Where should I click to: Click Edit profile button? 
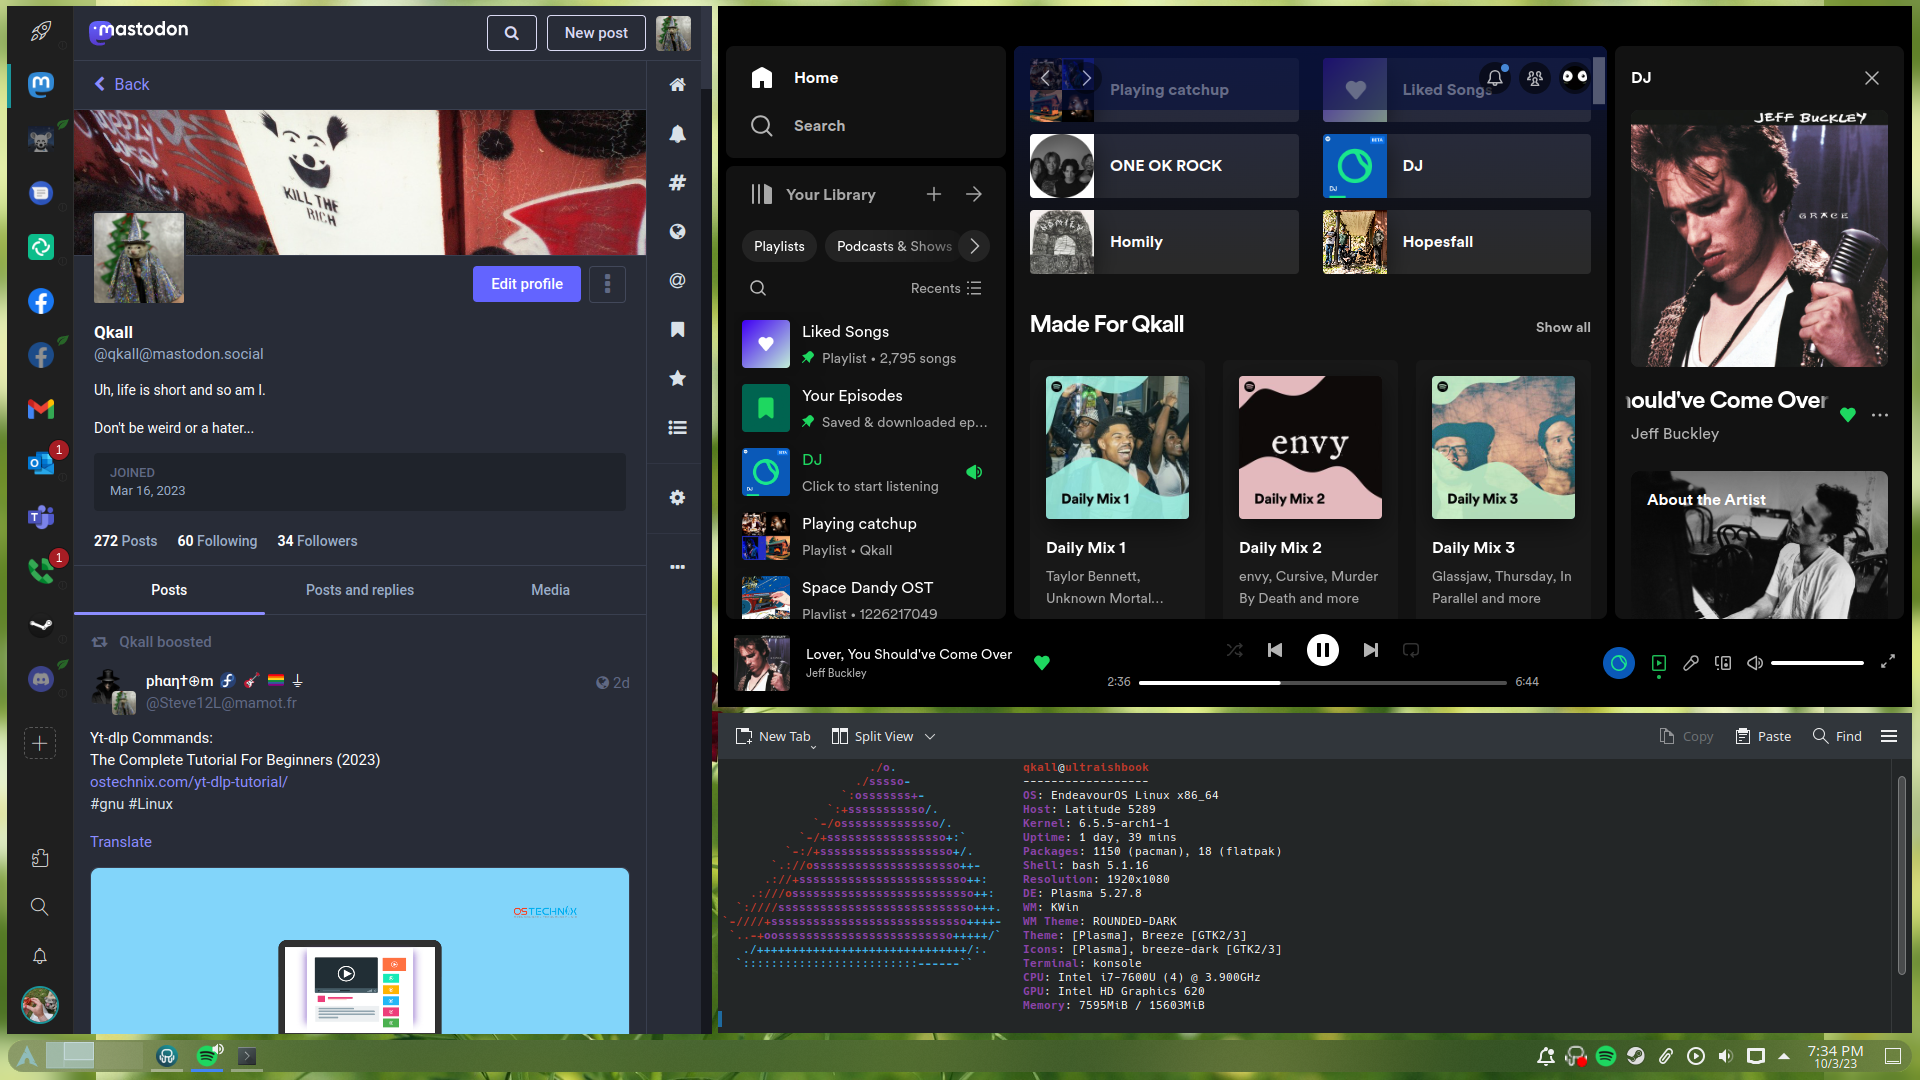point(527,284)
